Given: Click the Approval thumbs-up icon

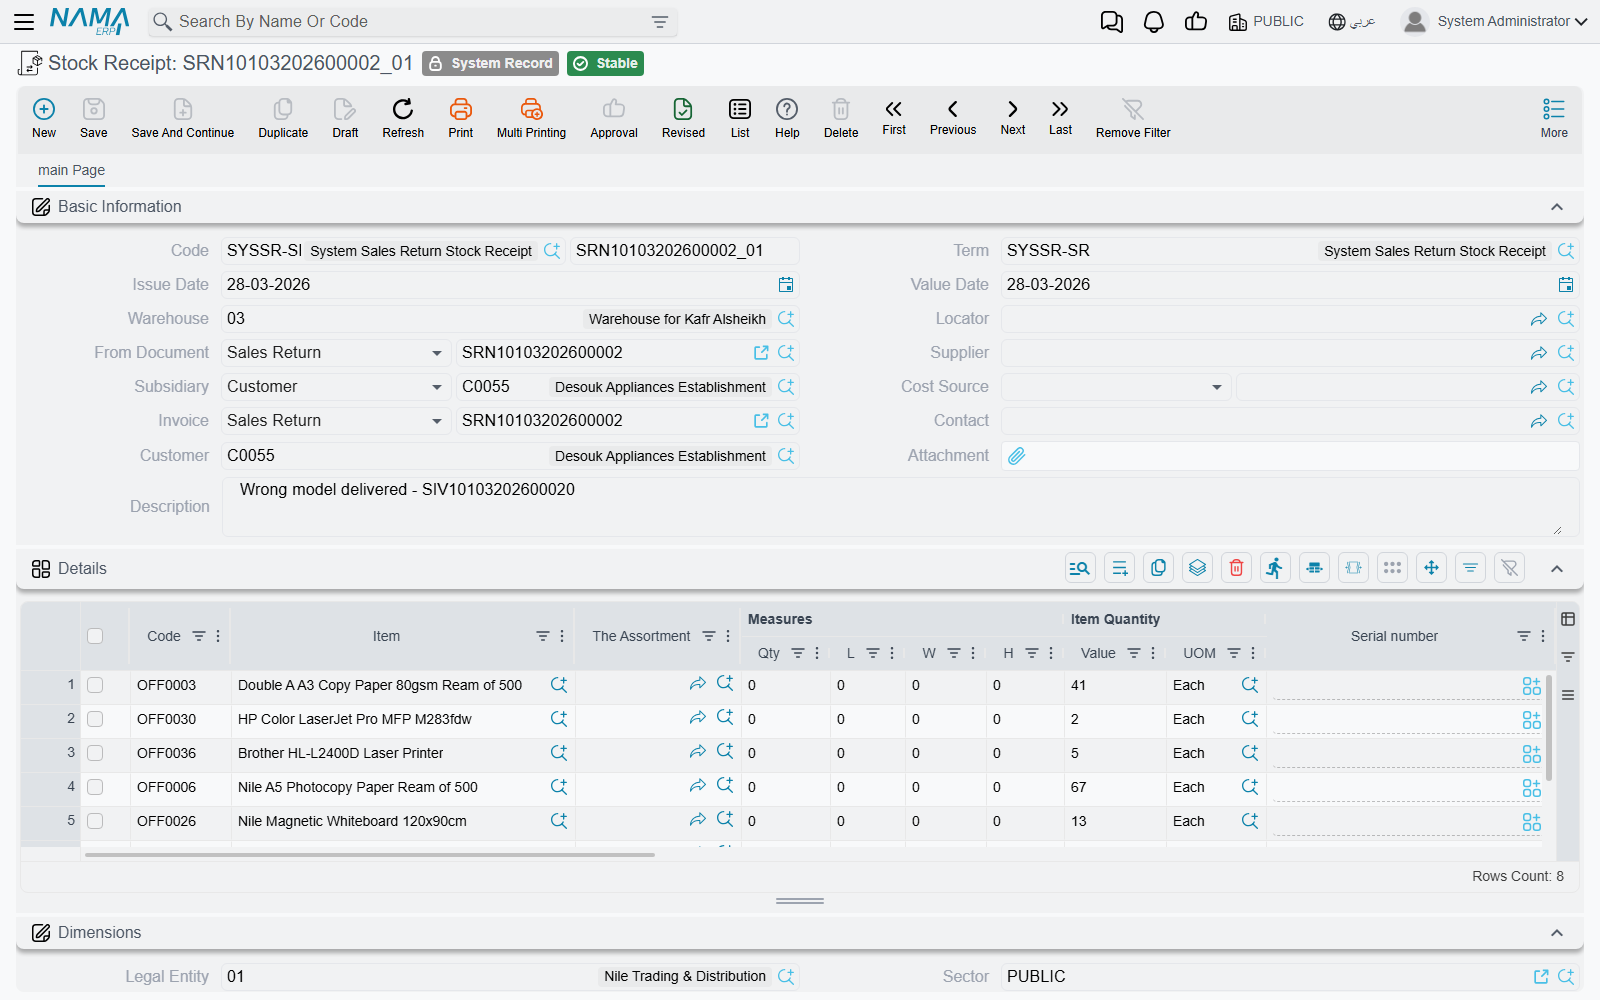Looking at the screenshot, I should [x=614, y=118].
